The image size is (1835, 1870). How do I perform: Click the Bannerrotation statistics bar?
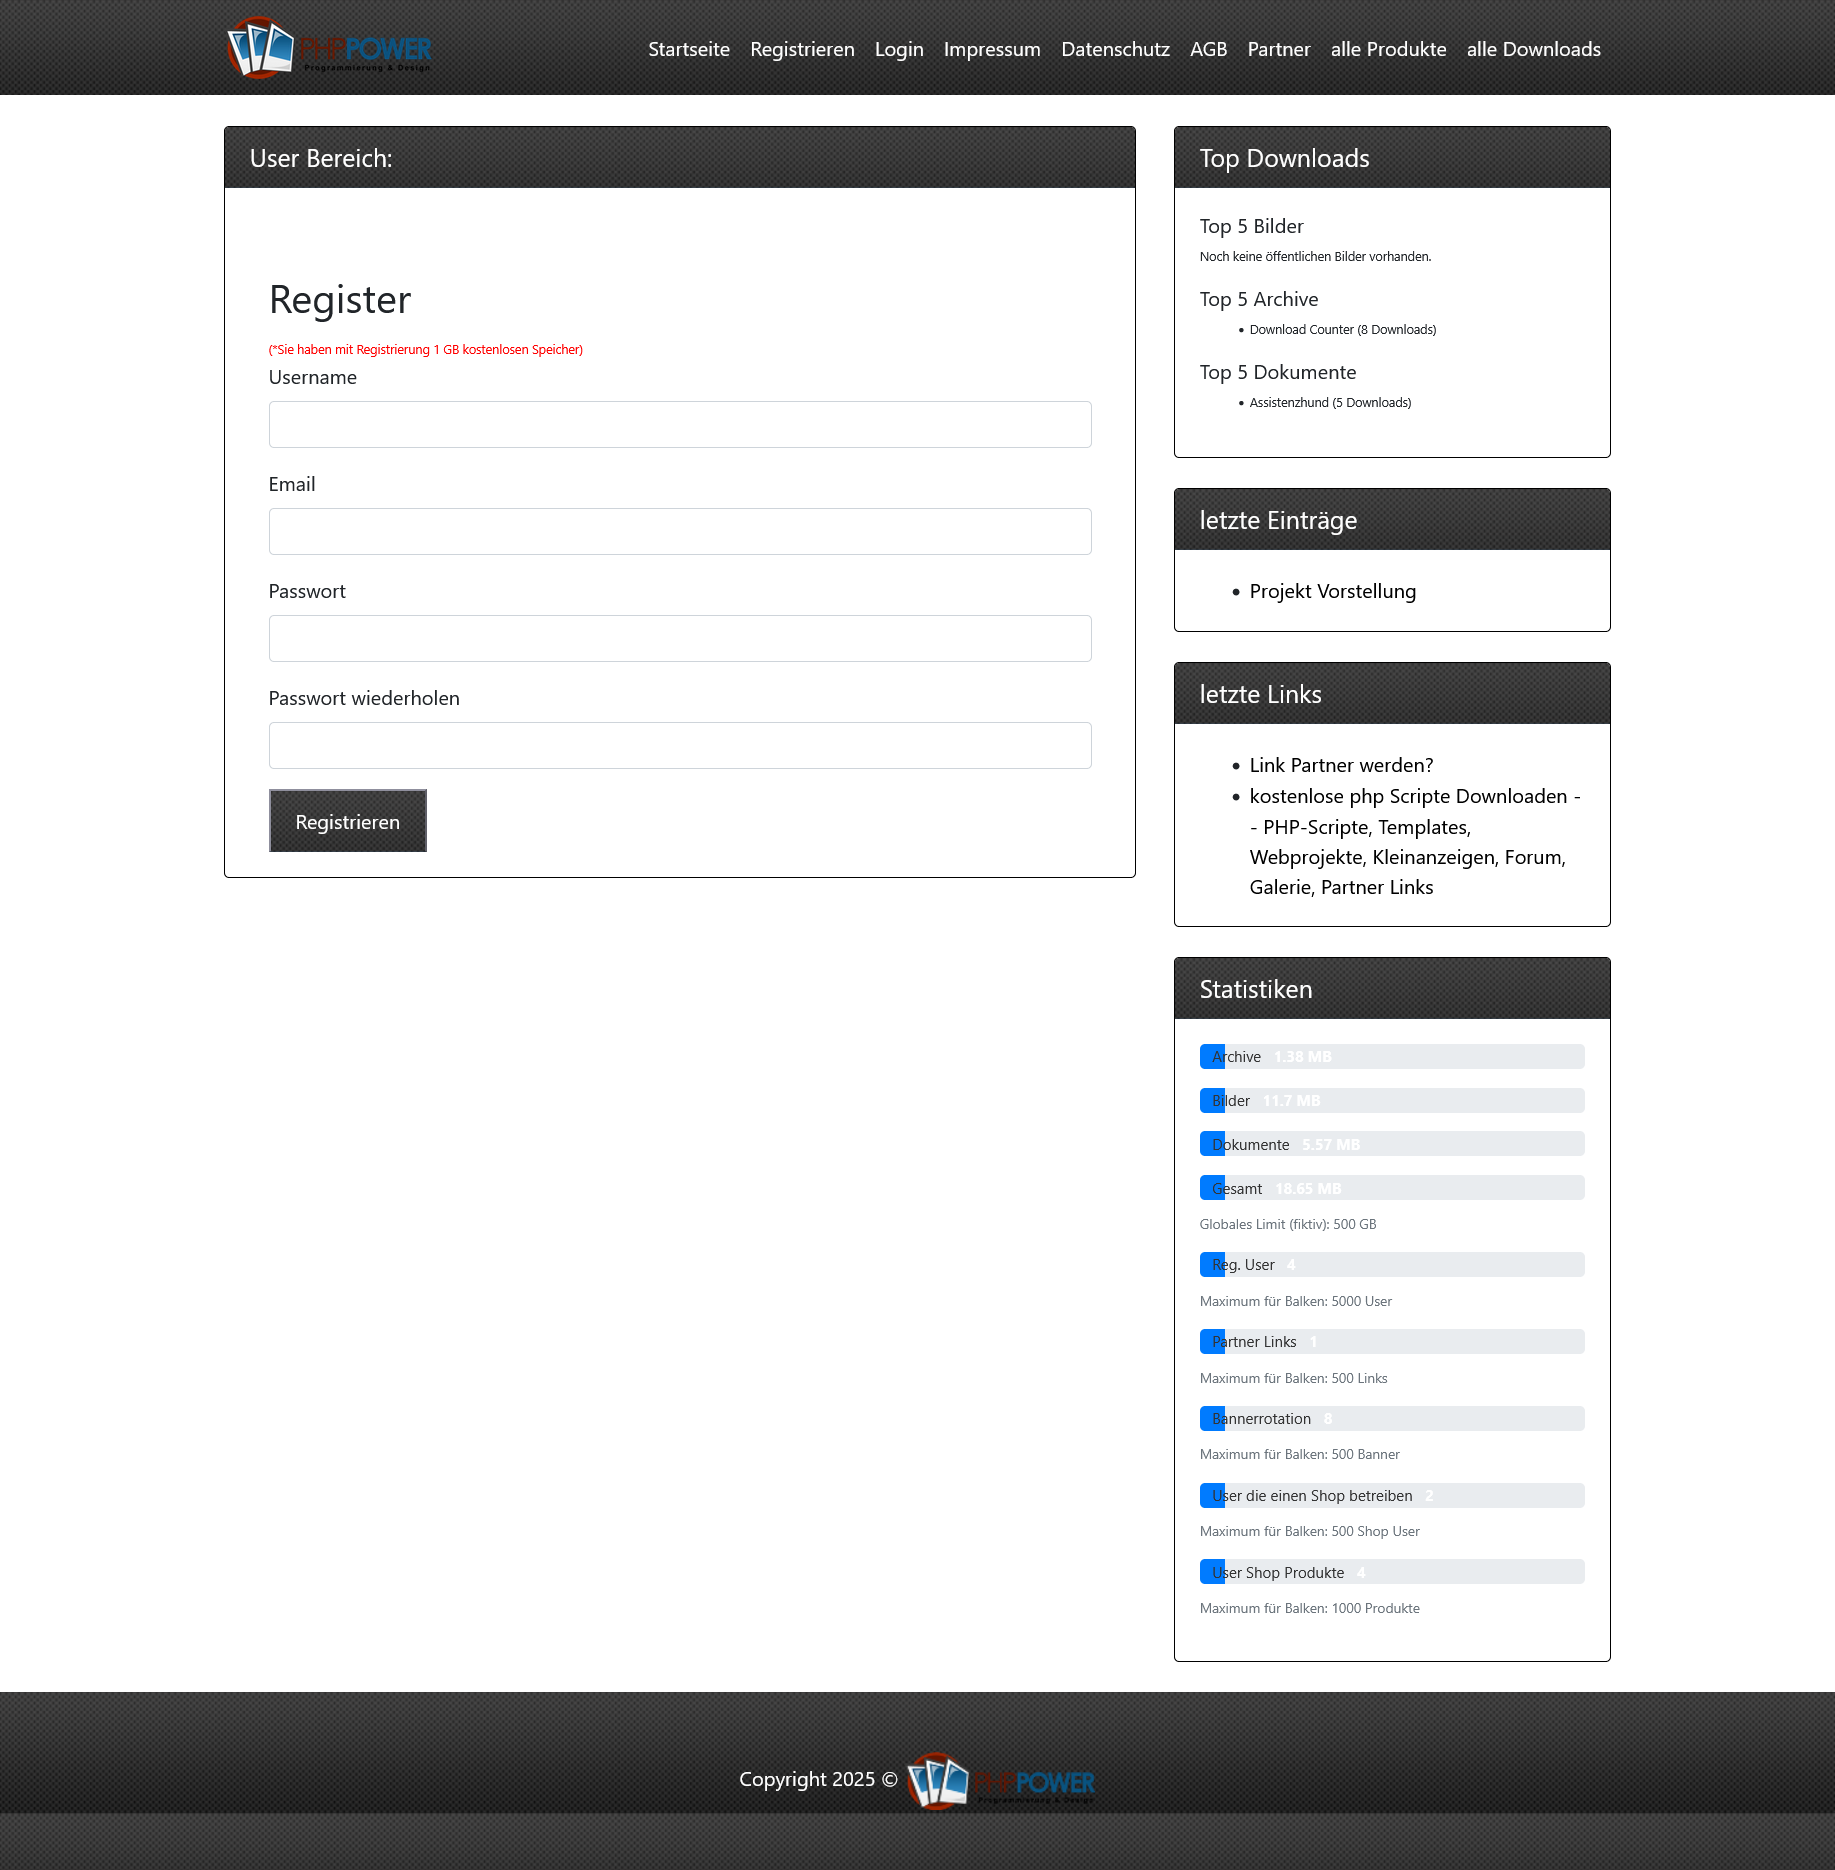point(1391,1419)
